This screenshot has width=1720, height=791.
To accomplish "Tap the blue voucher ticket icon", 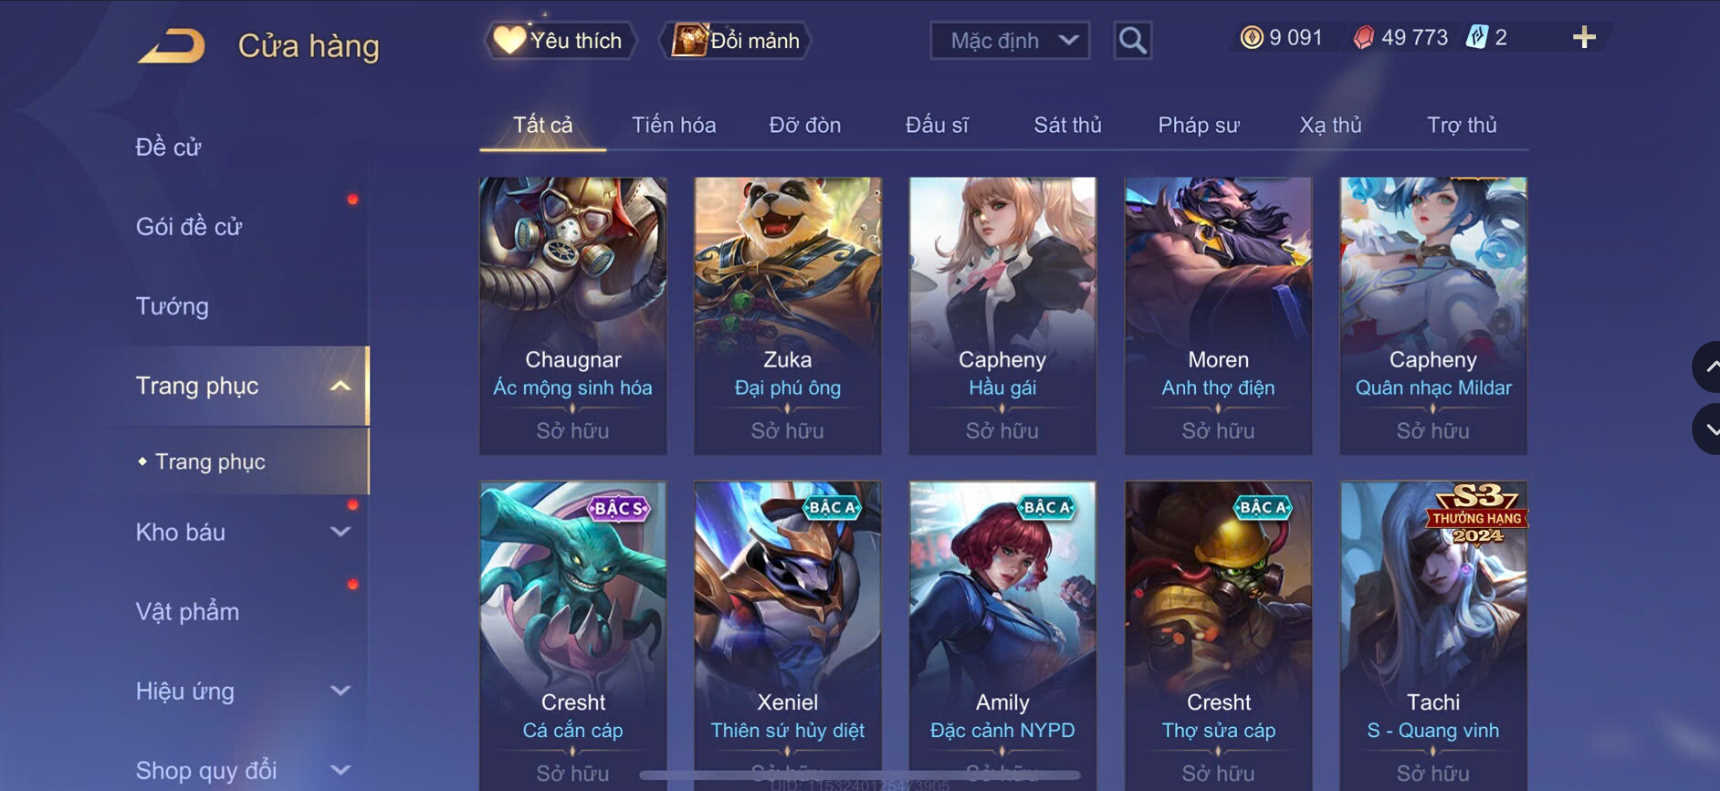I will point(1476,38).
